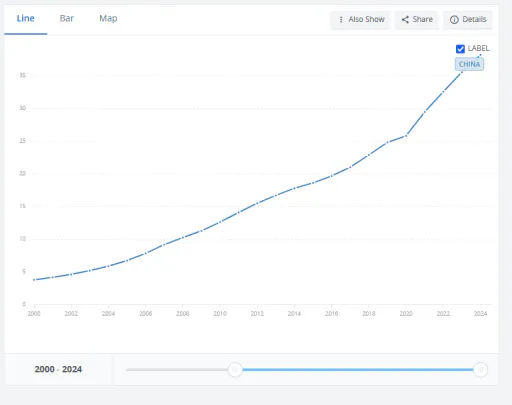The width and height of the screenshot is (512, 405).
Task: Click the left handle of year range slider
Action: pyautogui.click(x=235, y=369)
